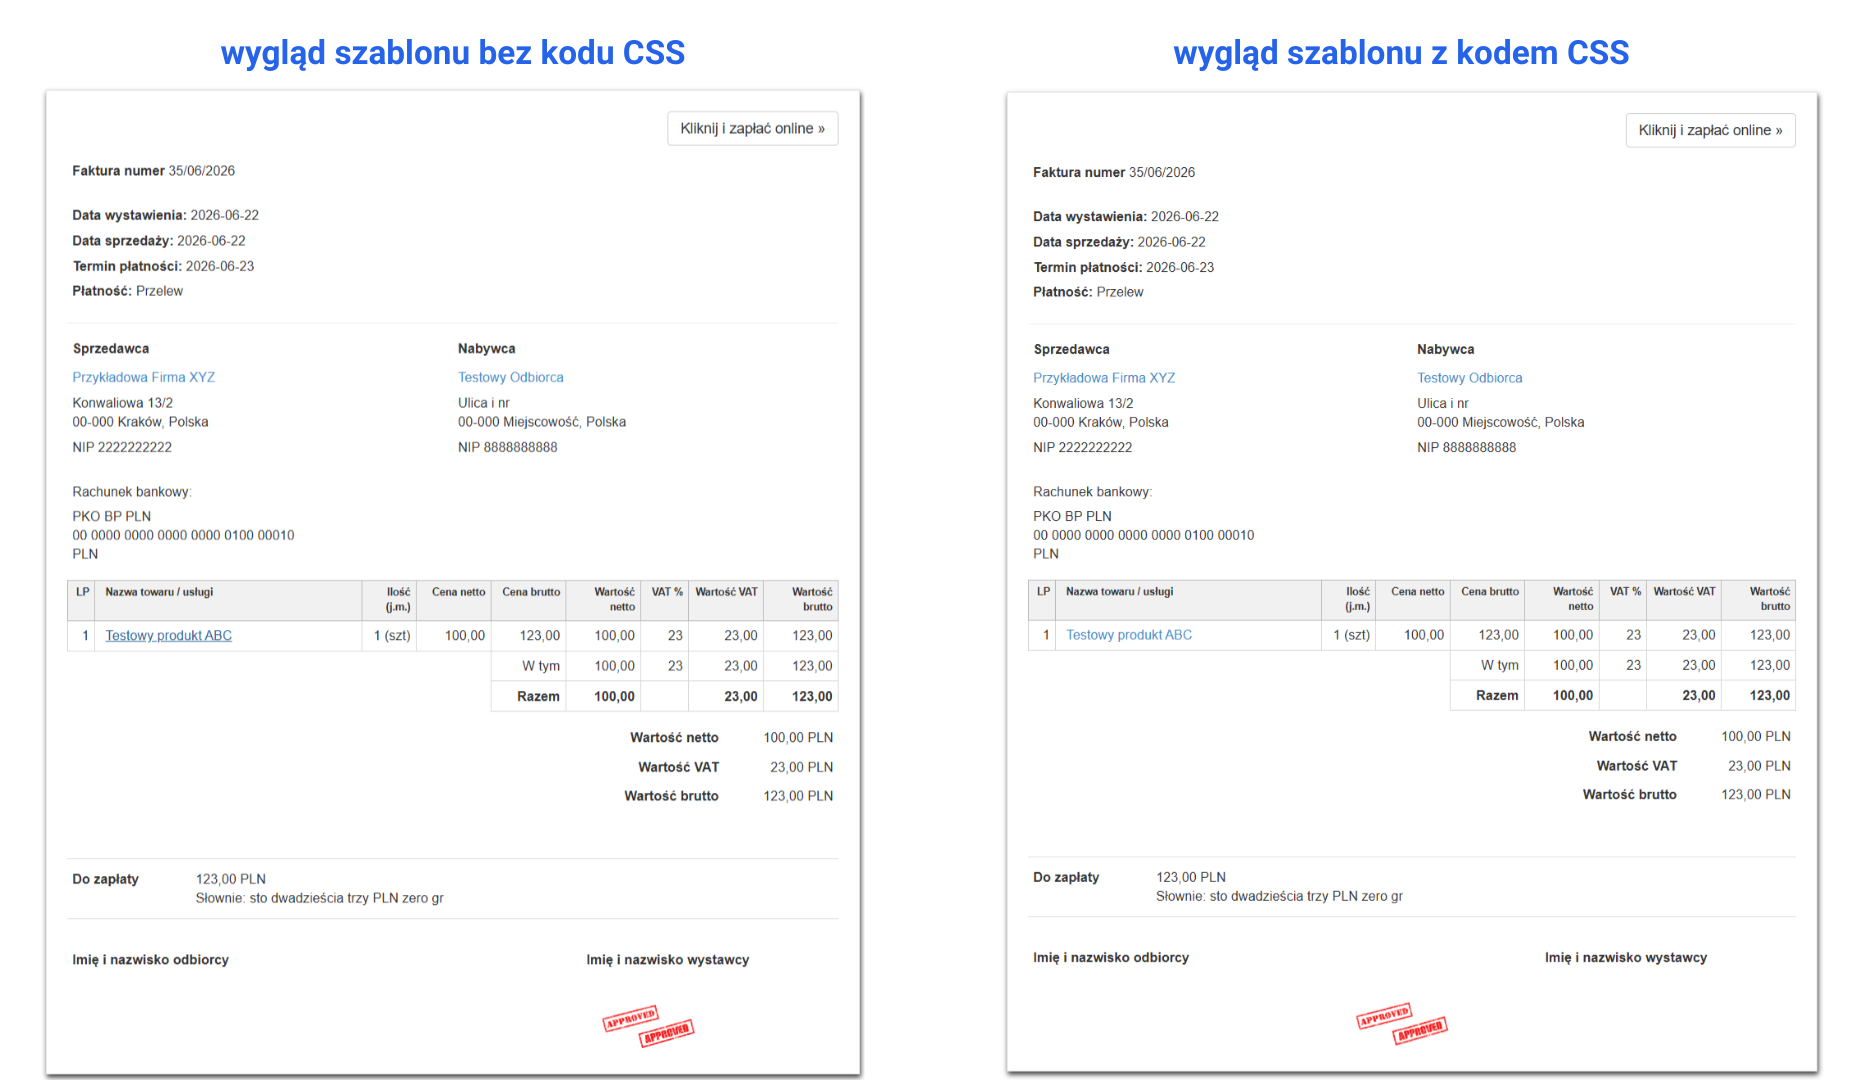Image resolution: width=1868 pixels, height=1080 pixels.
Task: Click 'Wartość VAT' summary label in left invoice
Action: pyautogui.click(x=678, y=767)
